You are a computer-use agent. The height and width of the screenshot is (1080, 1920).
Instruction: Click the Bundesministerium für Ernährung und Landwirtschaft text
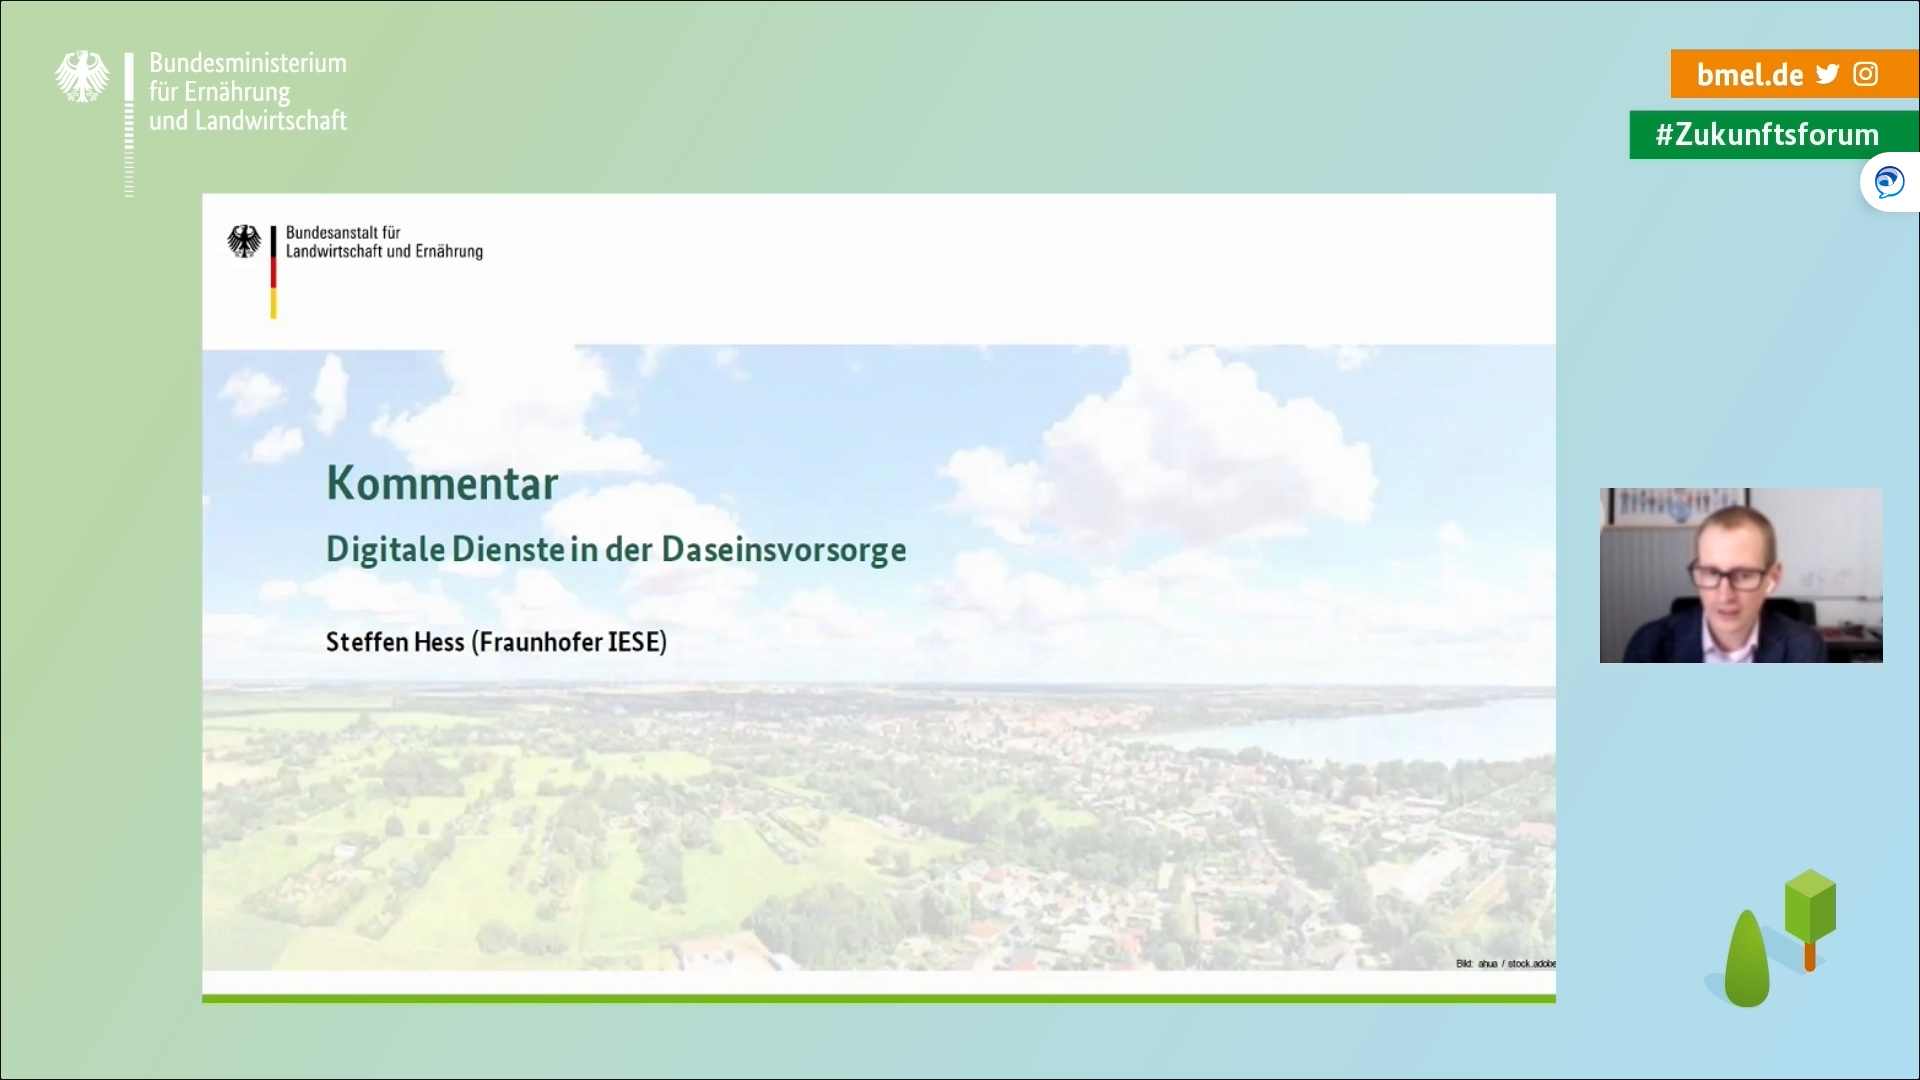pyautogui.click(x=248, y=92)
